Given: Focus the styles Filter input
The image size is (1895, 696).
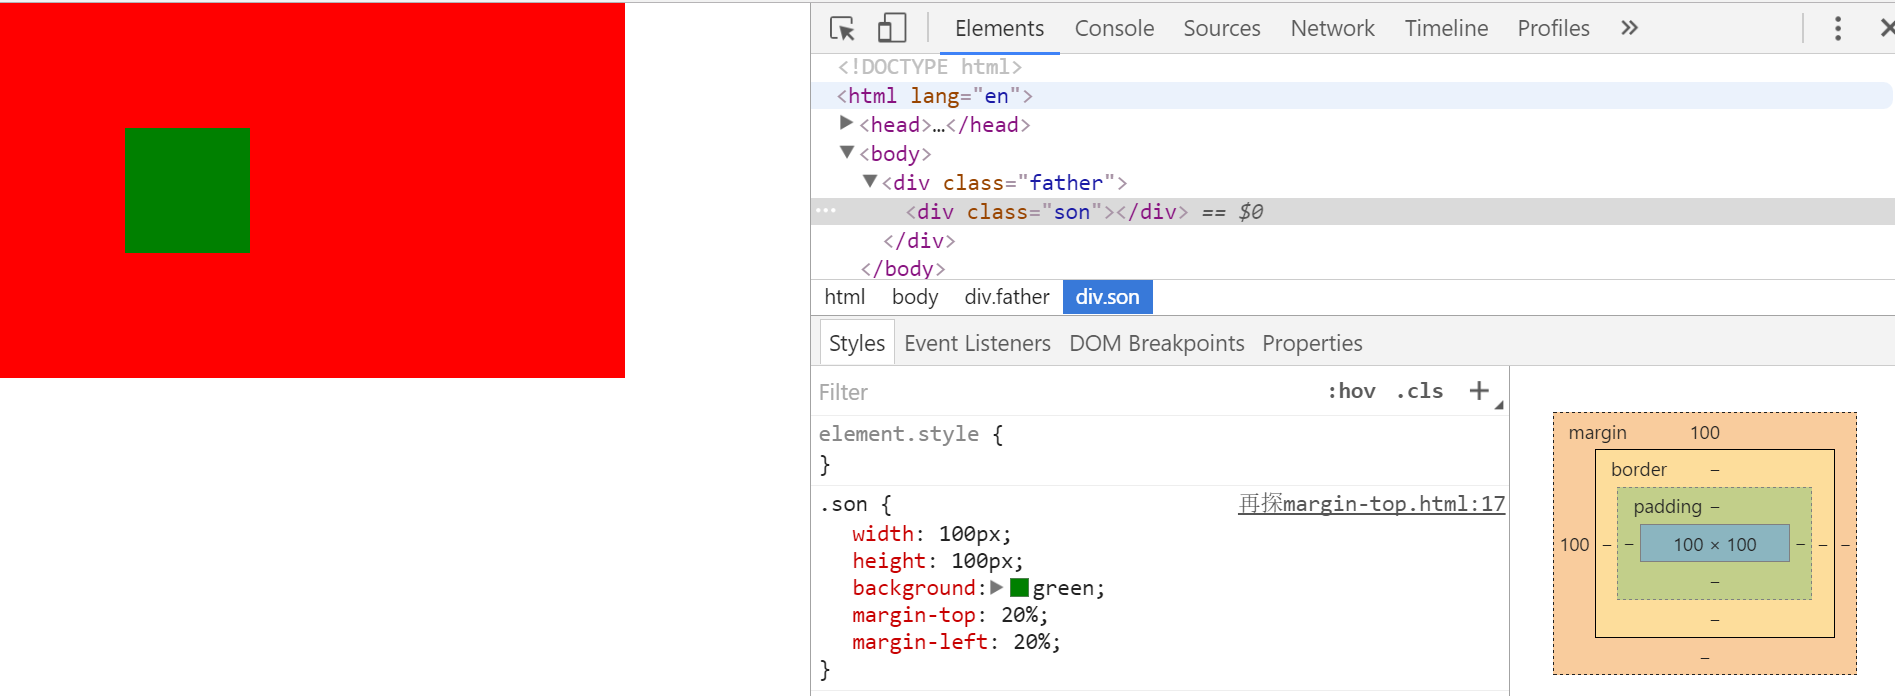Looking at the screenshot, I should pos(1065,392).
